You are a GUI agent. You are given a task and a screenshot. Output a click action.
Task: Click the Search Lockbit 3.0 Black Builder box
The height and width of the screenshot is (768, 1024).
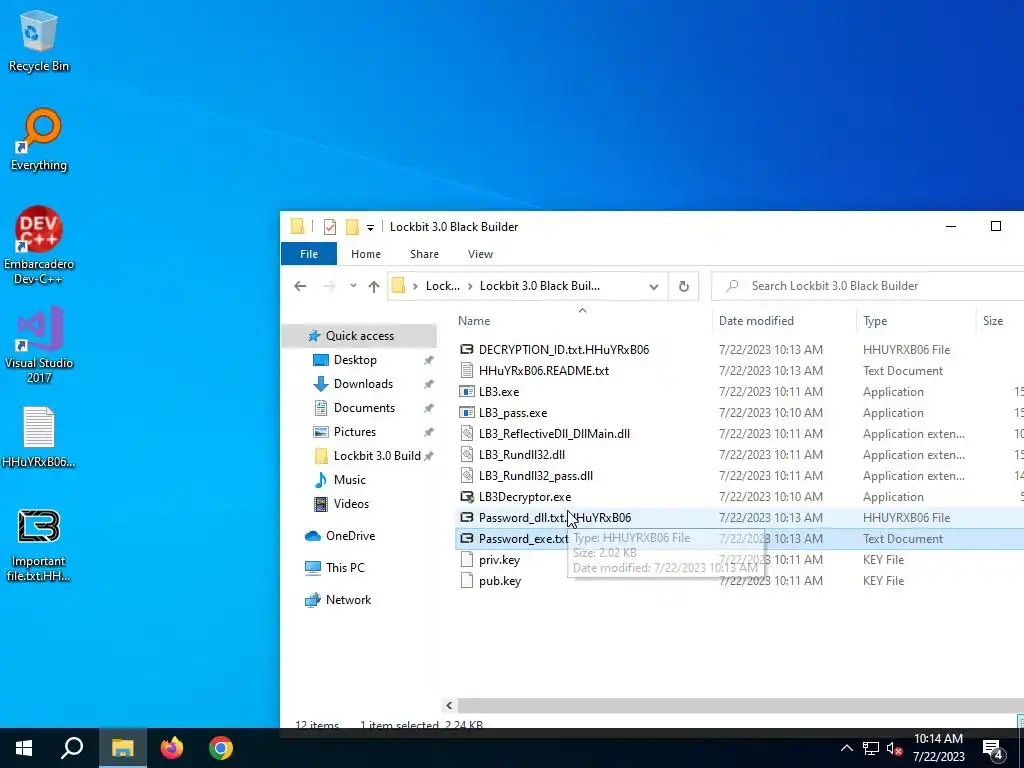click(x=867, y=286)
